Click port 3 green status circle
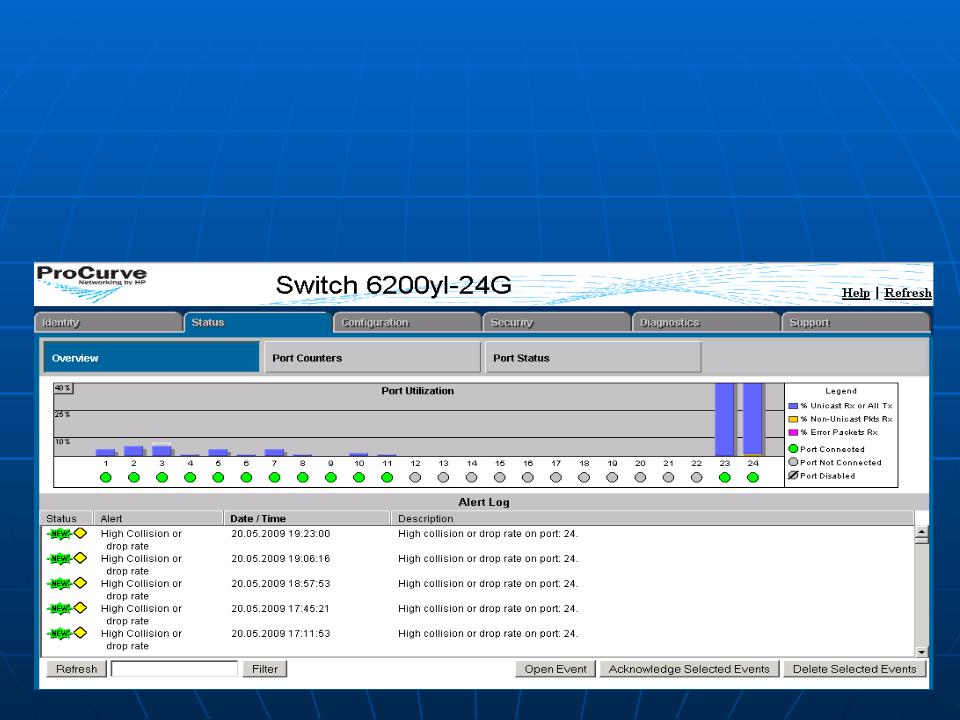This screenshot has height=720, width=960. 162,478
